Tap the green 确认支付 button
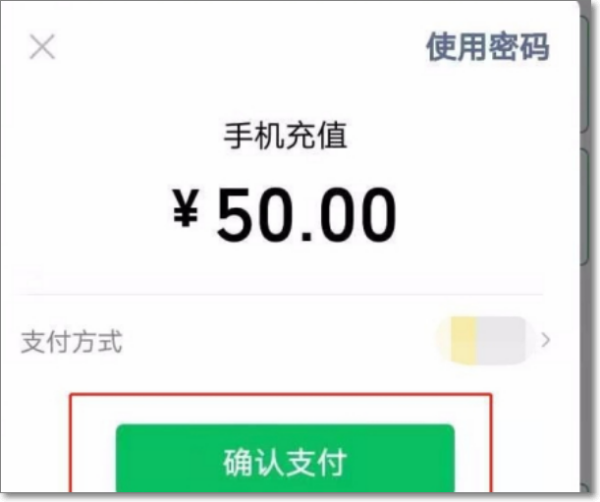Screen dimensions: 600x502 click(x=285, y=458)
